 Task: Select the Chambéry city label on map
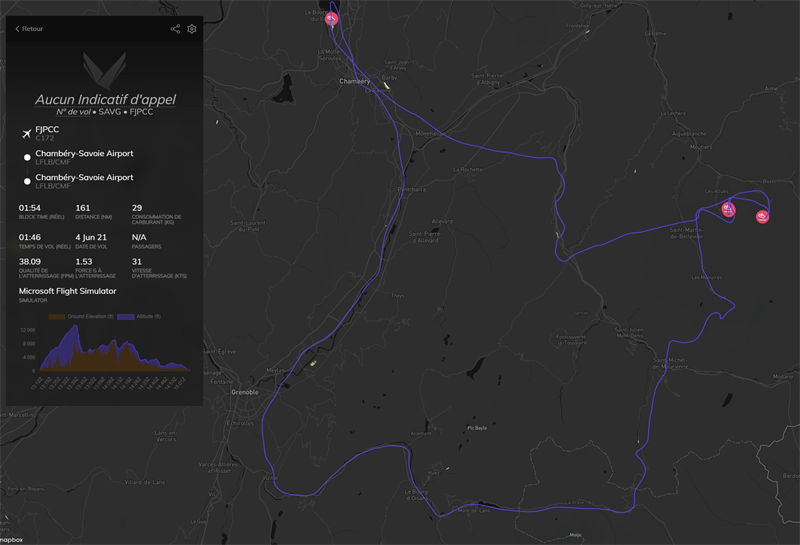click(355, 81)
